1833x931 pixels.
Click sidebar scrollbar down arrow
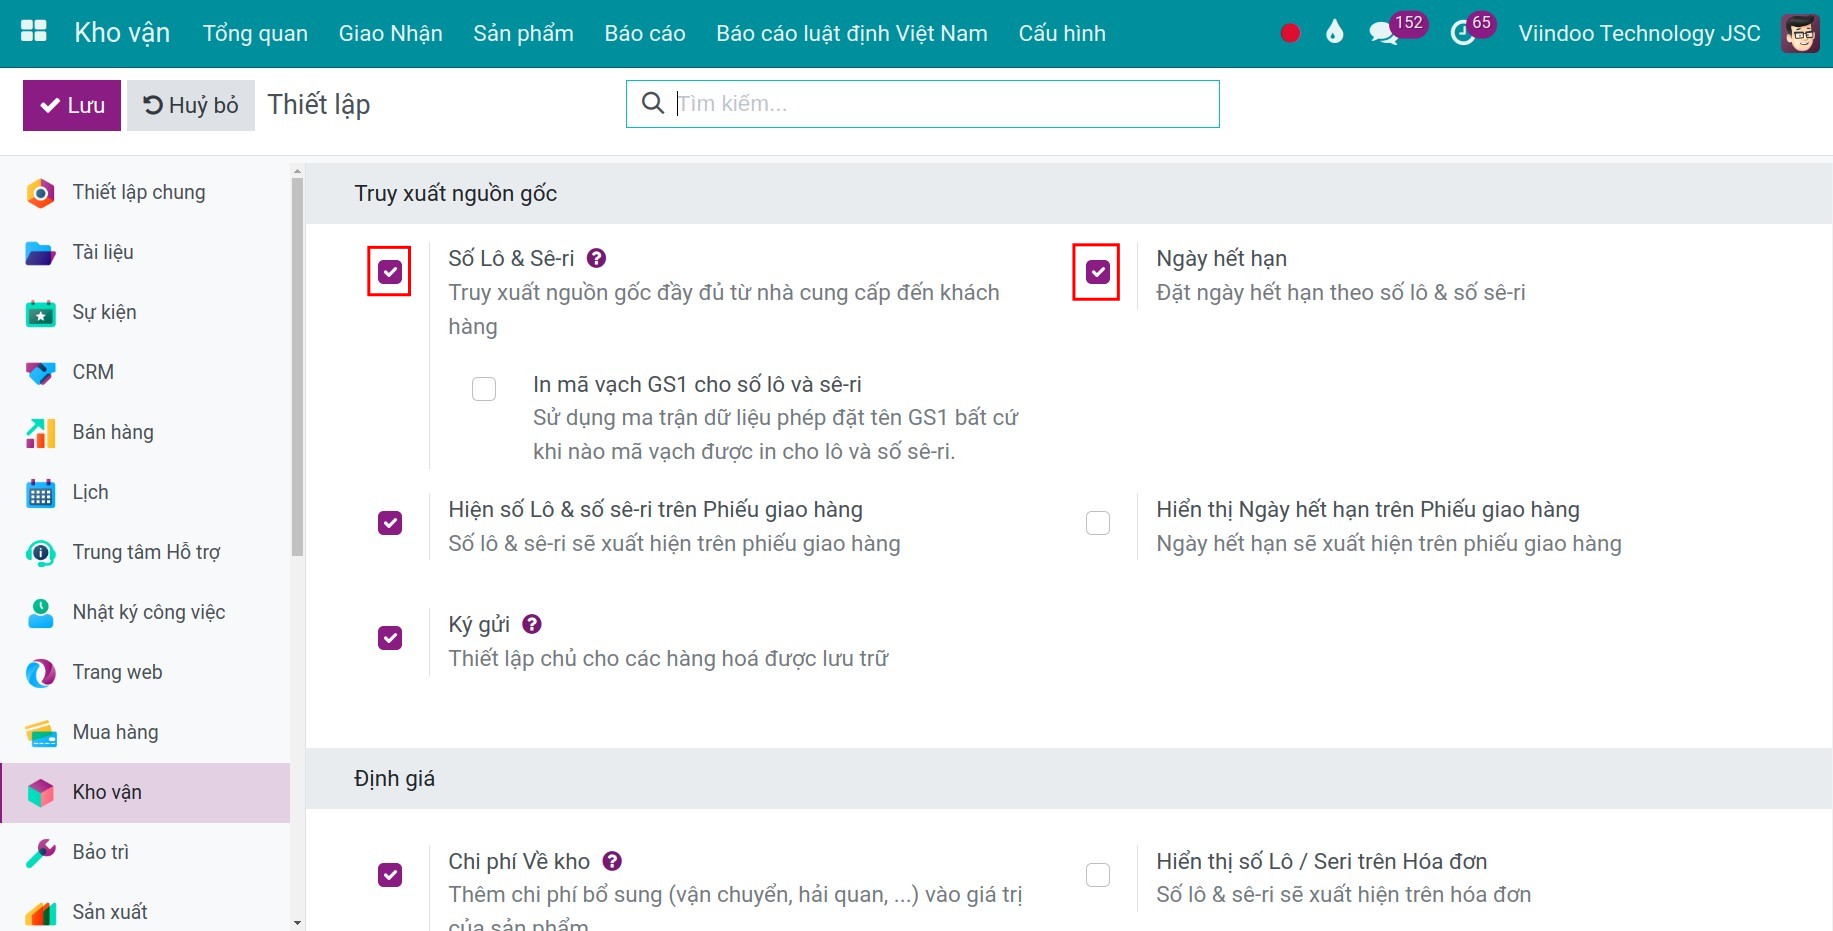(x=297, y=922)
